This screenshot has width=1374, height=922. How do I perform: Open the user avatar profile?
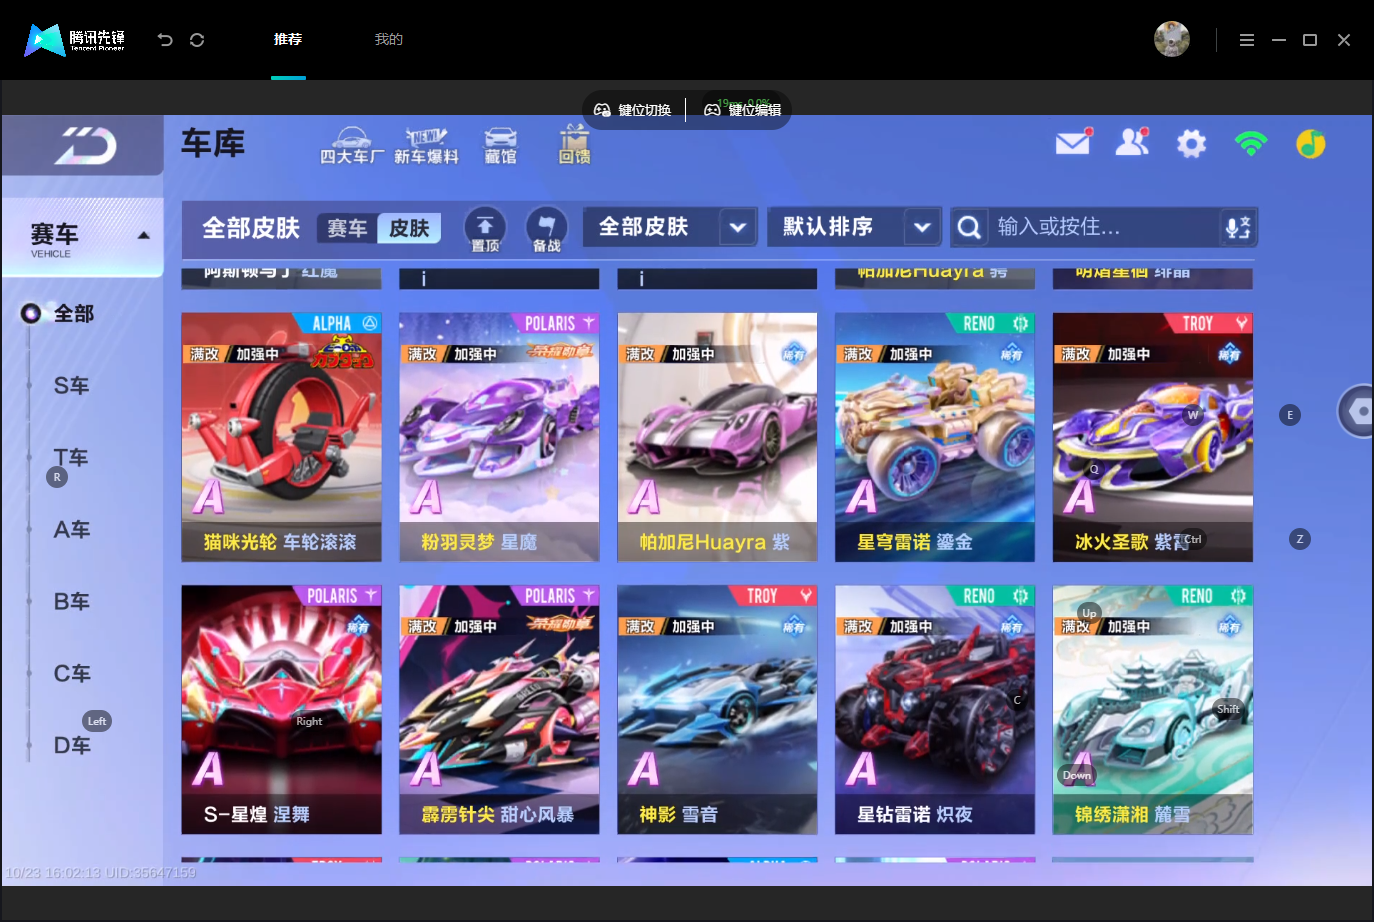click(1172, 39)
